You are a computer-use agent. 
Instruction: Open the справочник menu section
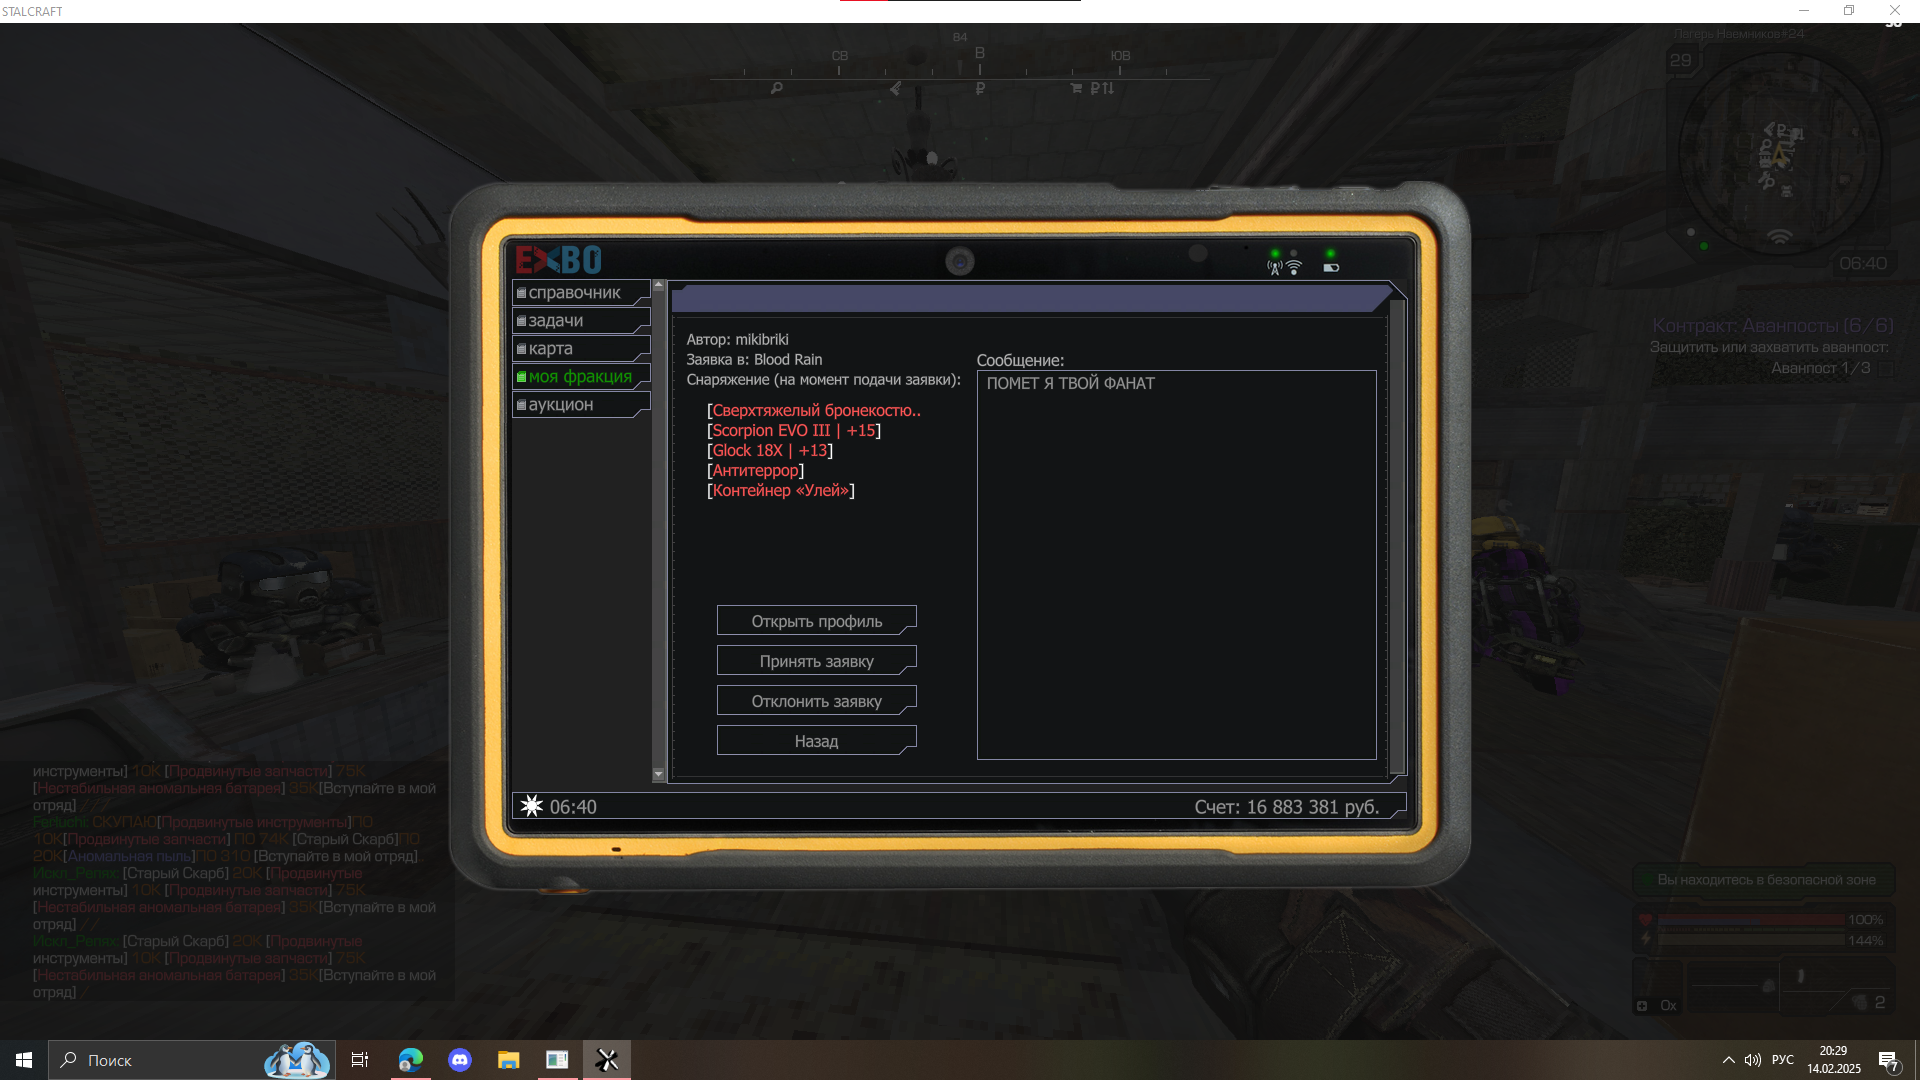tap(581, 293)
